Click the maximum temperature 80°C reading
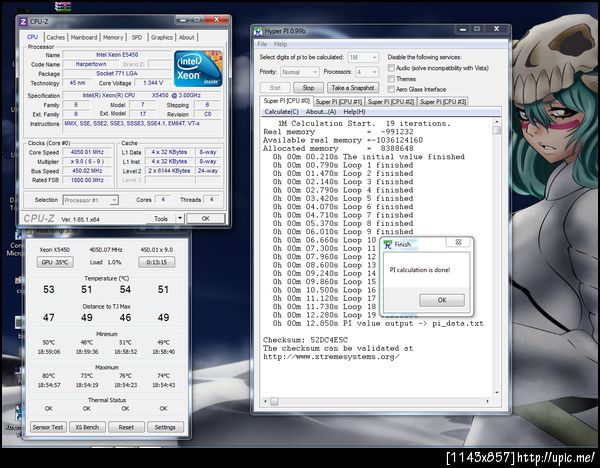This screenshot has height=468, width=600. tap(49, 376)
